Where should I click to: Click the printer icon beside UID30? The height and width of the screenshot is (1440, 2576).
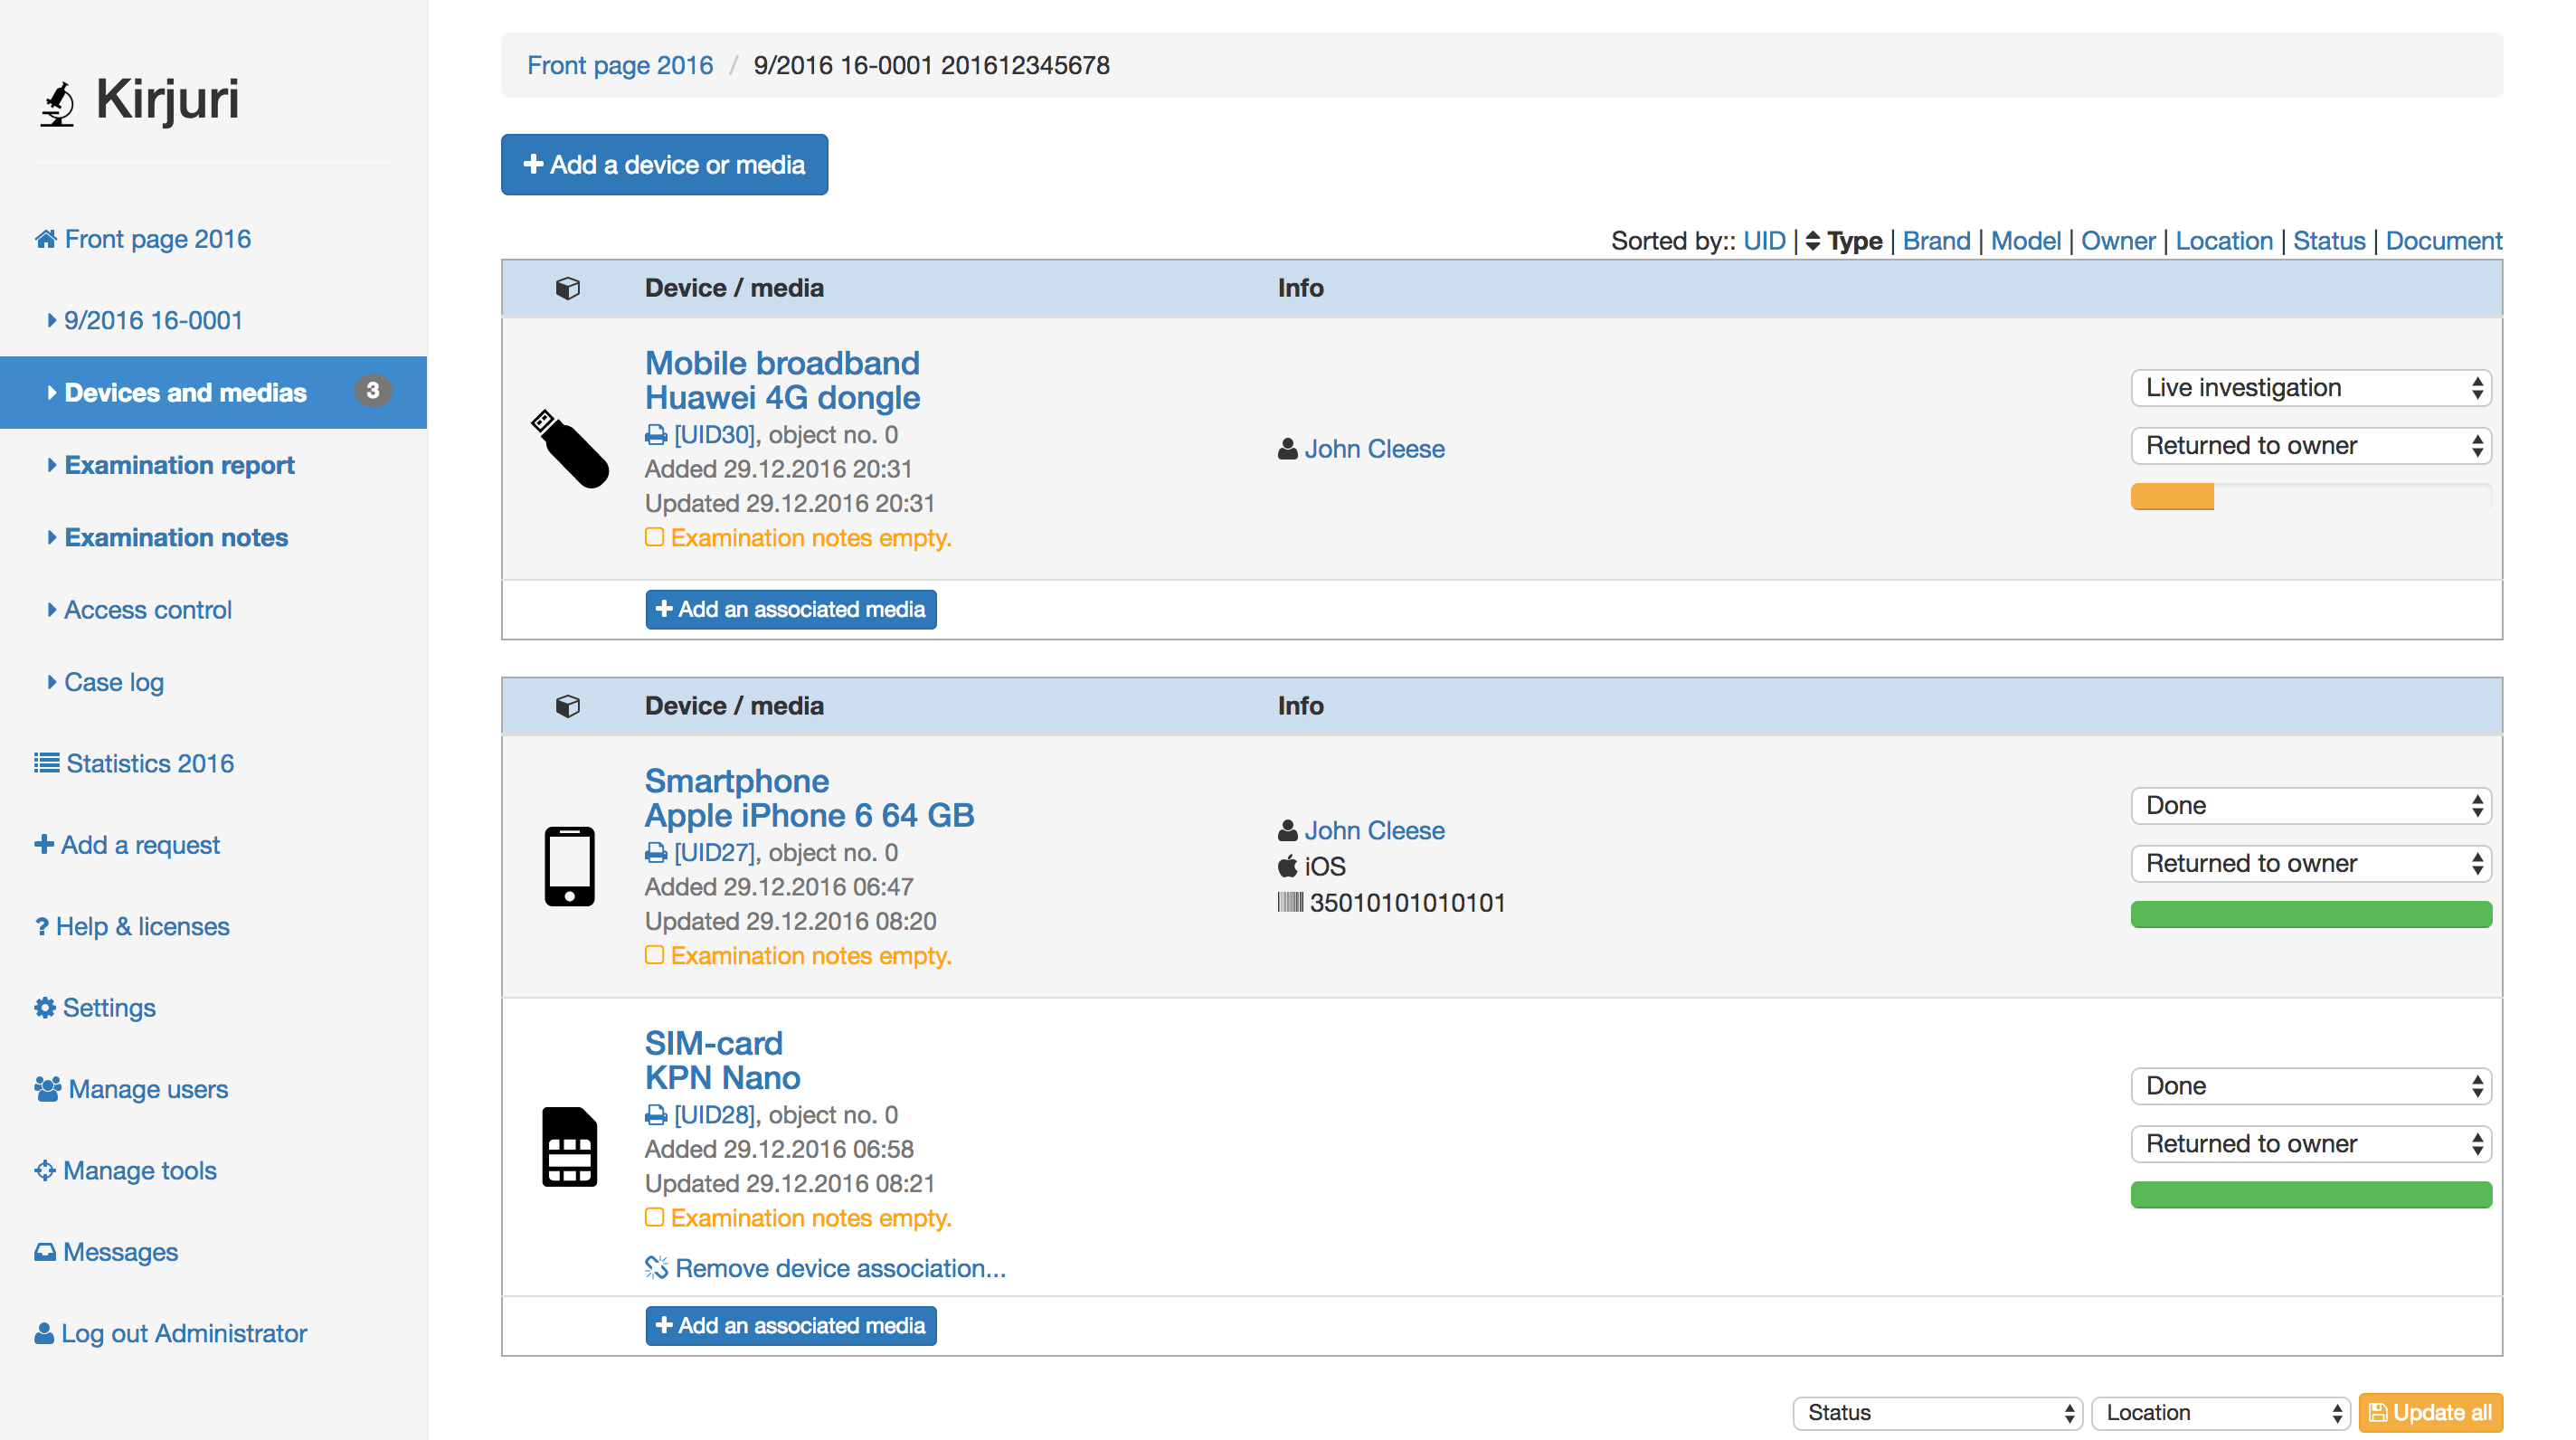click(656, 435)
